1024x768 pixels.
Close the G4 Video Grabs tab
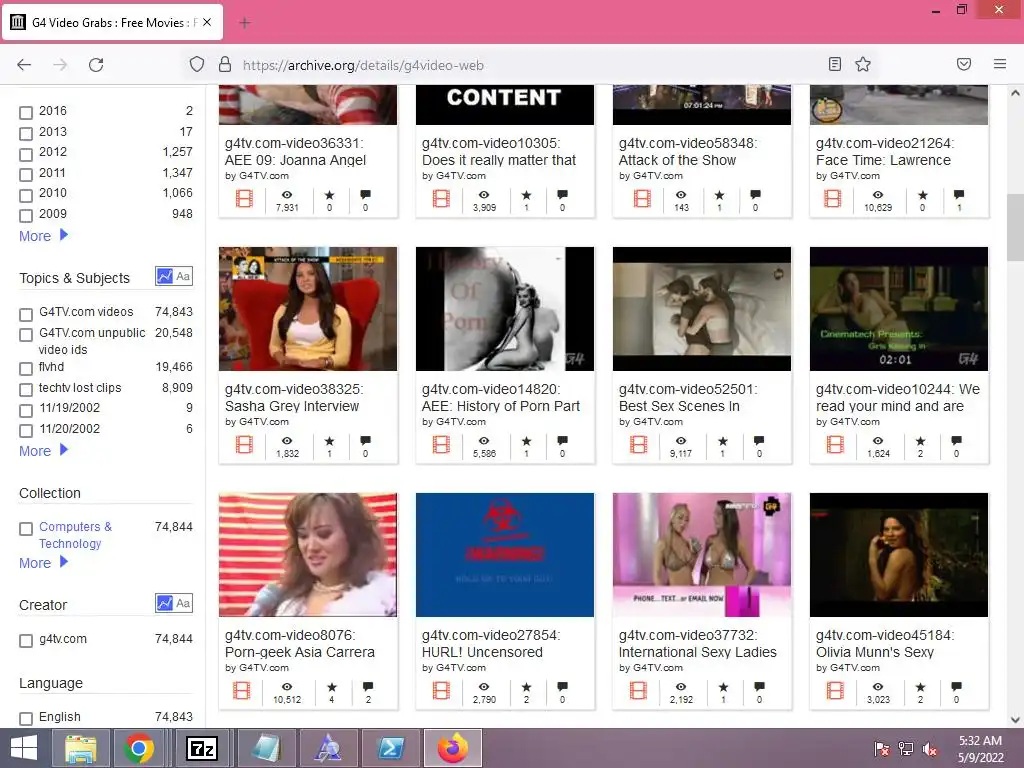click(x=207, y=22)
